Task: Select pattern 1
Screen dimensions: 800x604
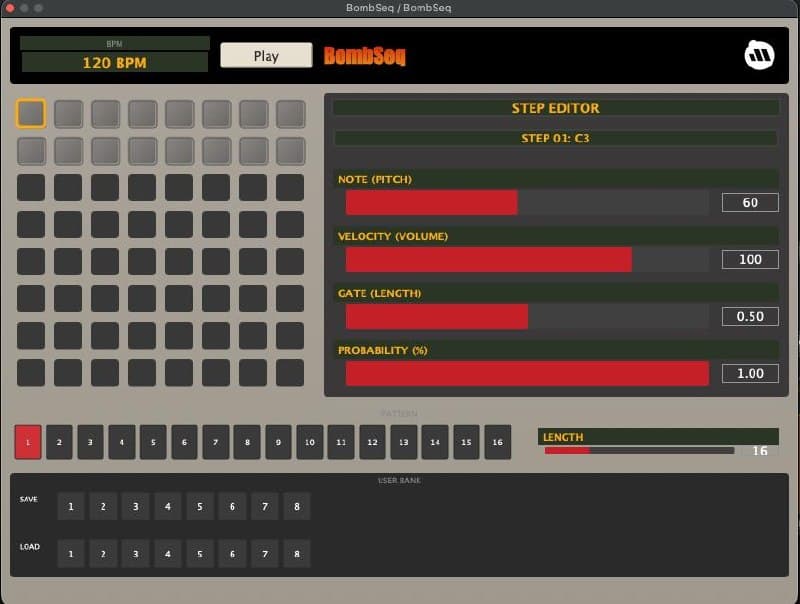Action: click(x=27, y=441)
